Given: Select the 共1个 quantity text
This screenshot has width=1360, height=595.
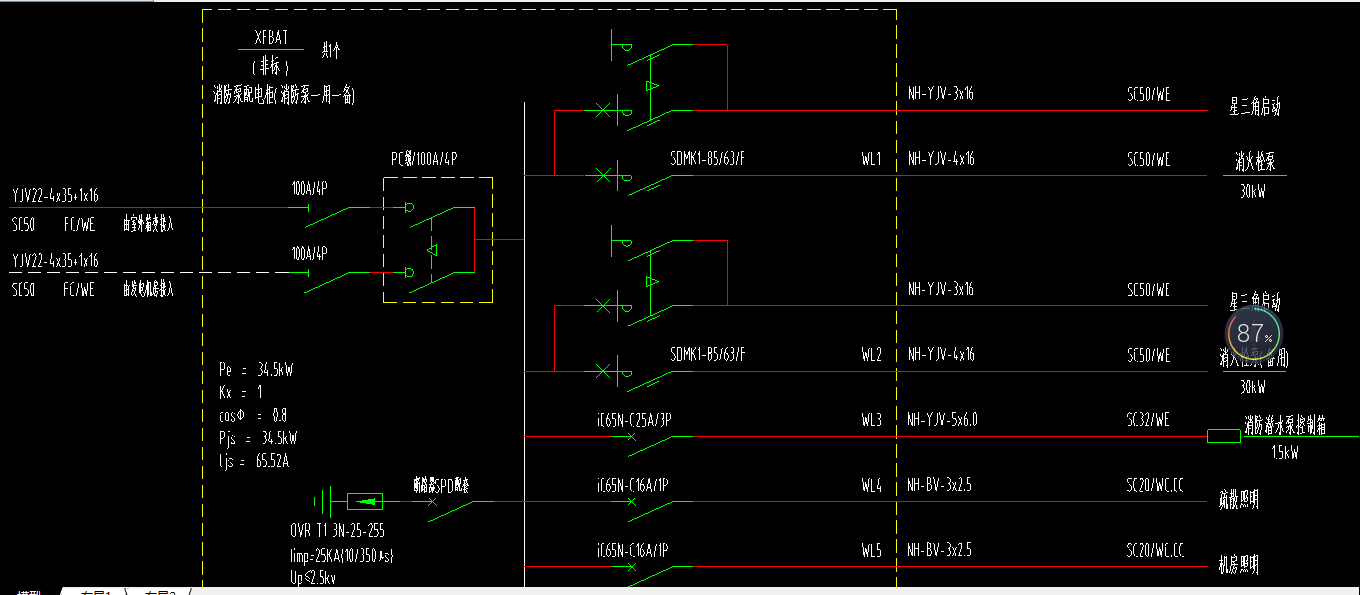Looking at the screenshot, I should coord(331,49).
